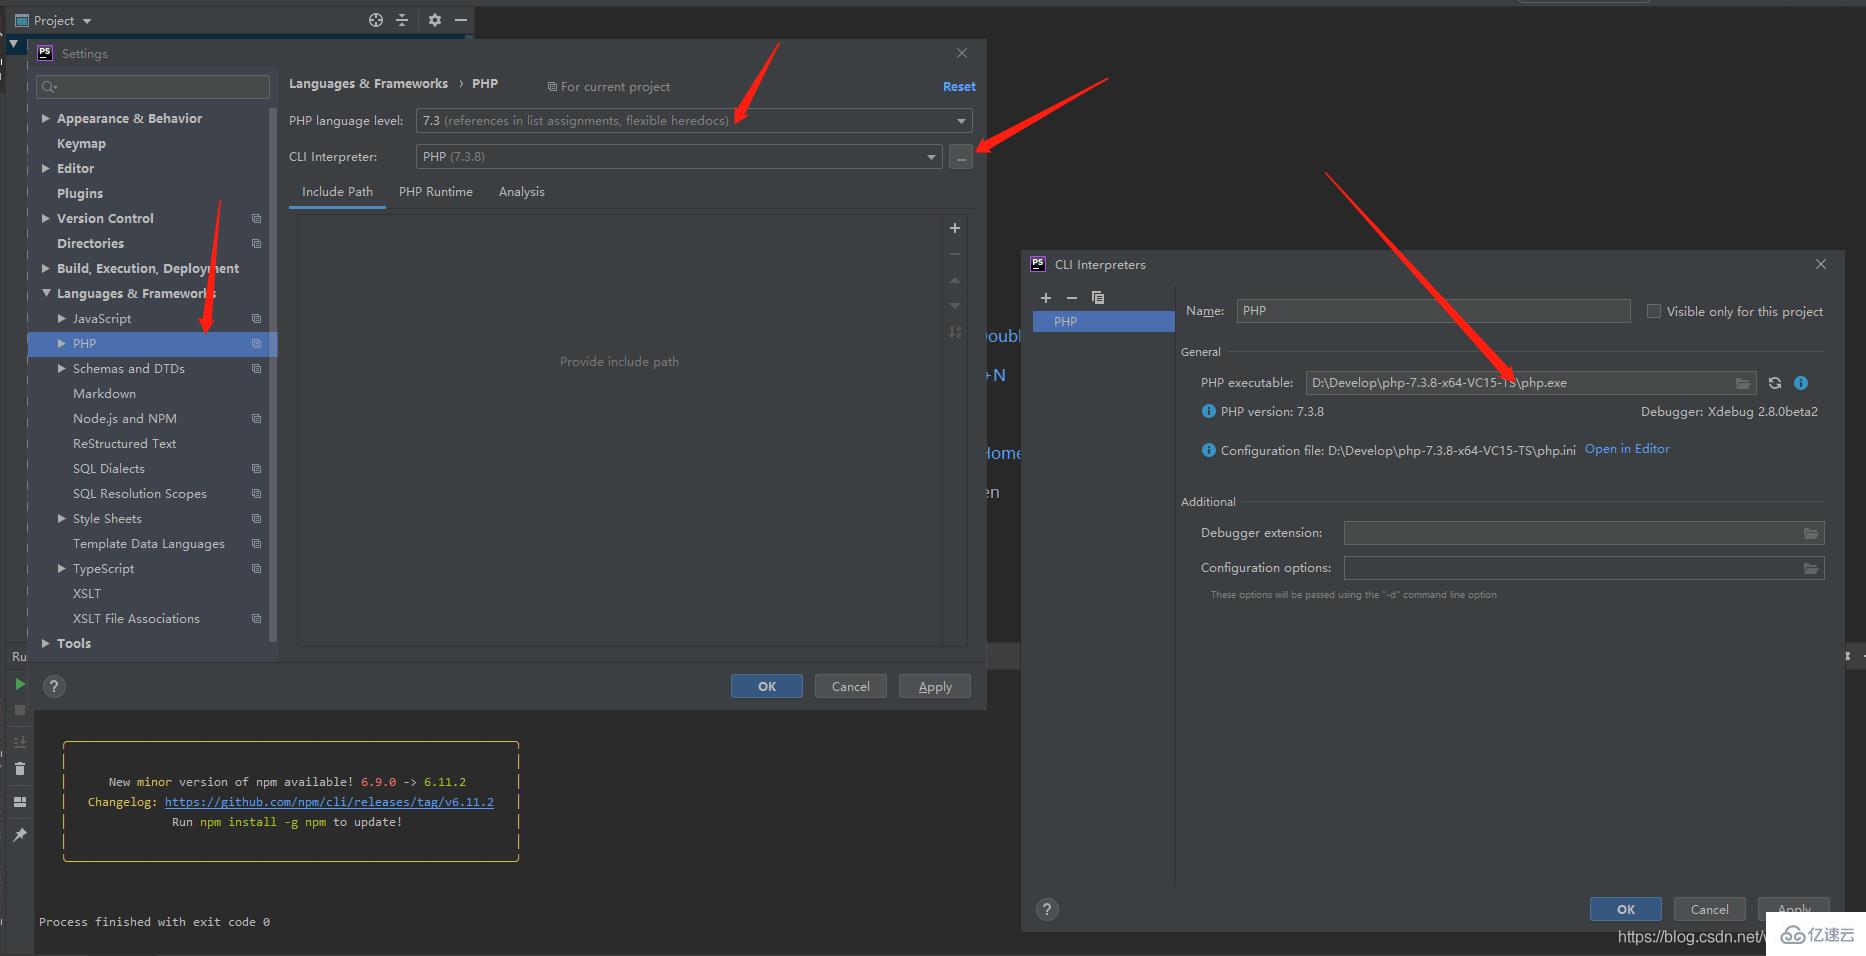Close the Settings dialog
Screen dimensions: 1866x956
[x=962, y=53]
